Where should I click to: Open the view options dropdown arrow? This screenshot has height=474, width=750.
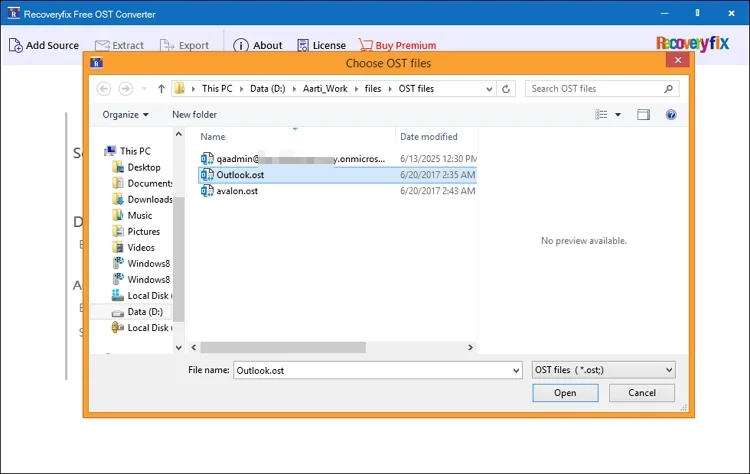(618, 115)
